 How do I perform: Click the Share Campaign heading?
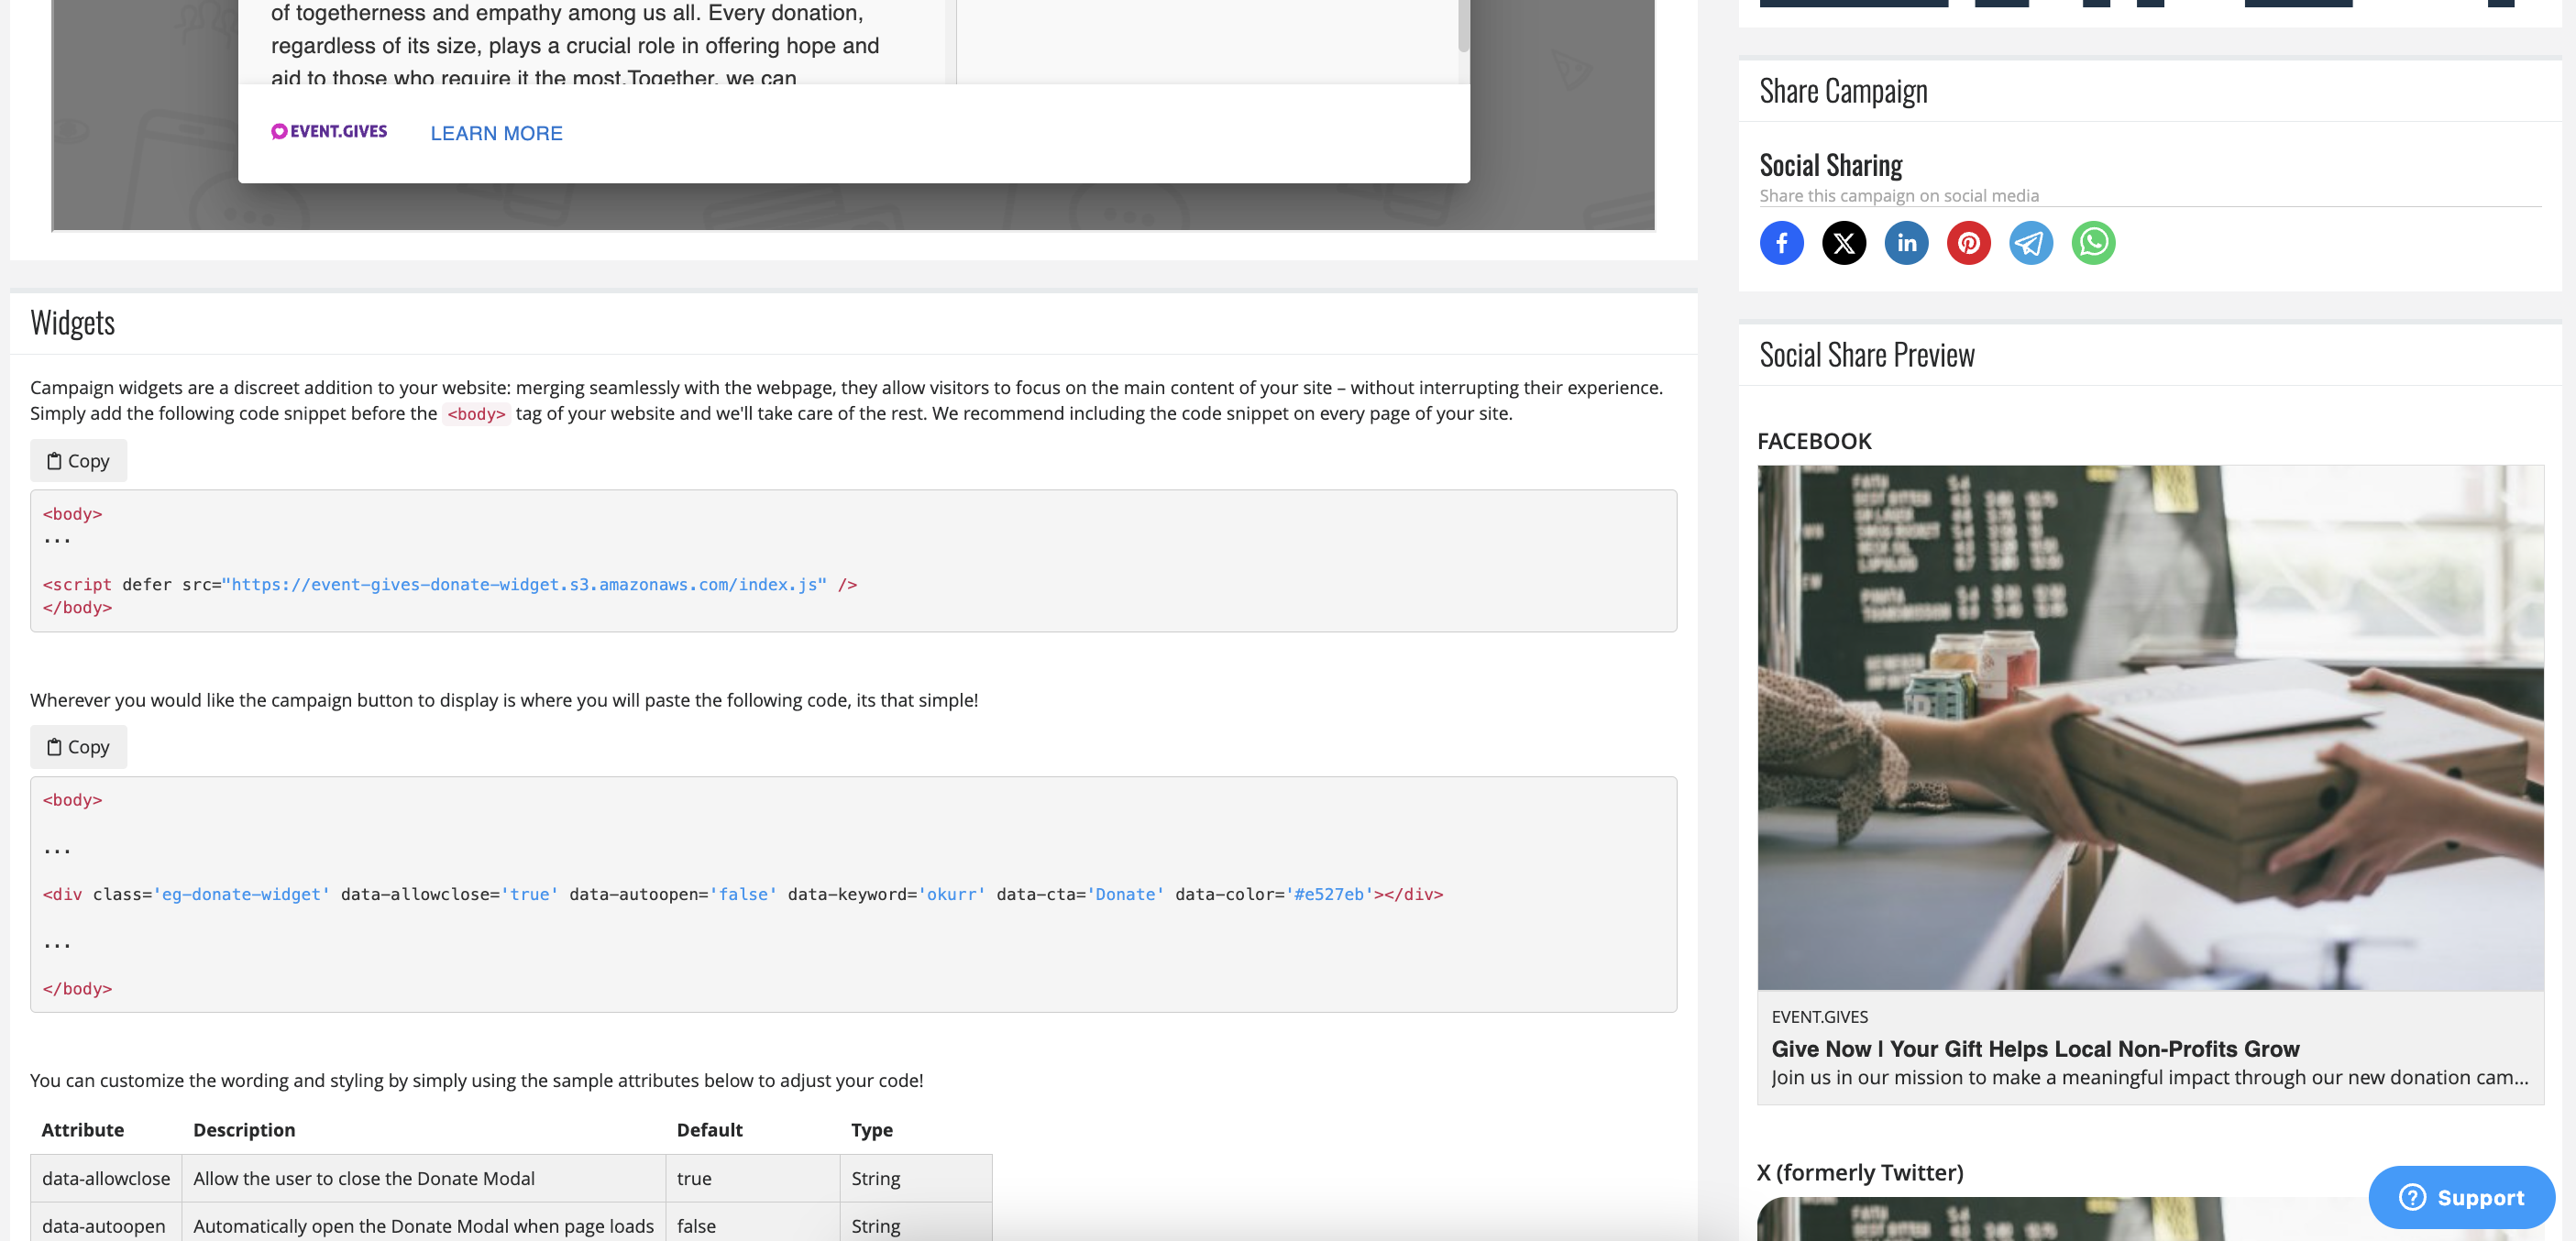coord(1843,91)
